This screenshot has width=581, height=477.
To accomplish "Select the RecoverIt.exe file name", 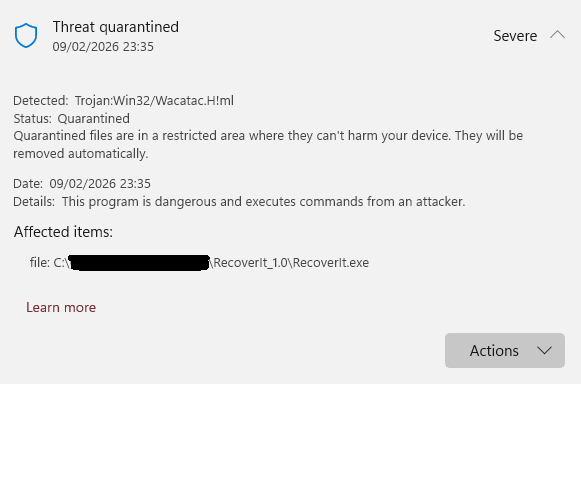I will click(331, 262).
